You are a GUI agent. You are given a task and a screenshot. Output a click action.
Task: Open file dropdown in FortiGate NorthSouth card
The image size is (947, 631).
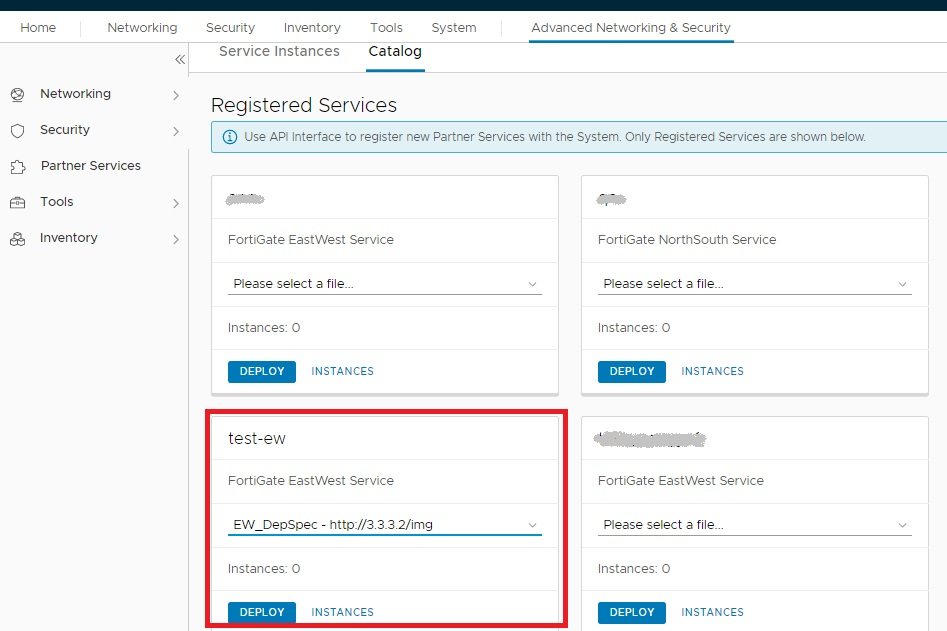click(x=754, y=284)
